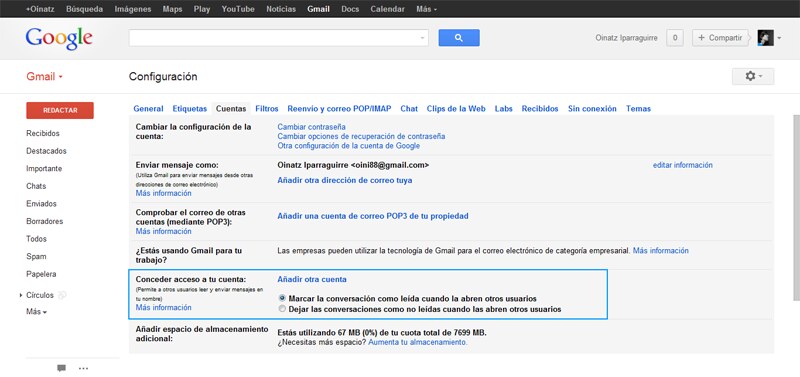This screenshot has height=377, width=800.
Task: Open the Borradores folder
Action: coord(45,221)
